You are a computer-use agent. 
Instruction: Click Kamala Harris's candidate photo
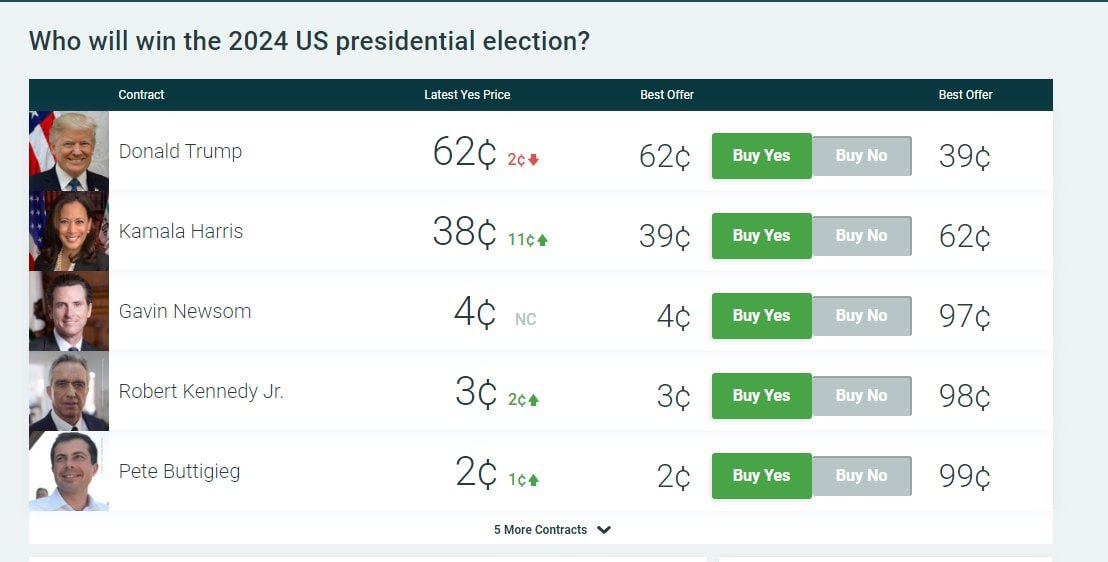[x=68, y=231]
